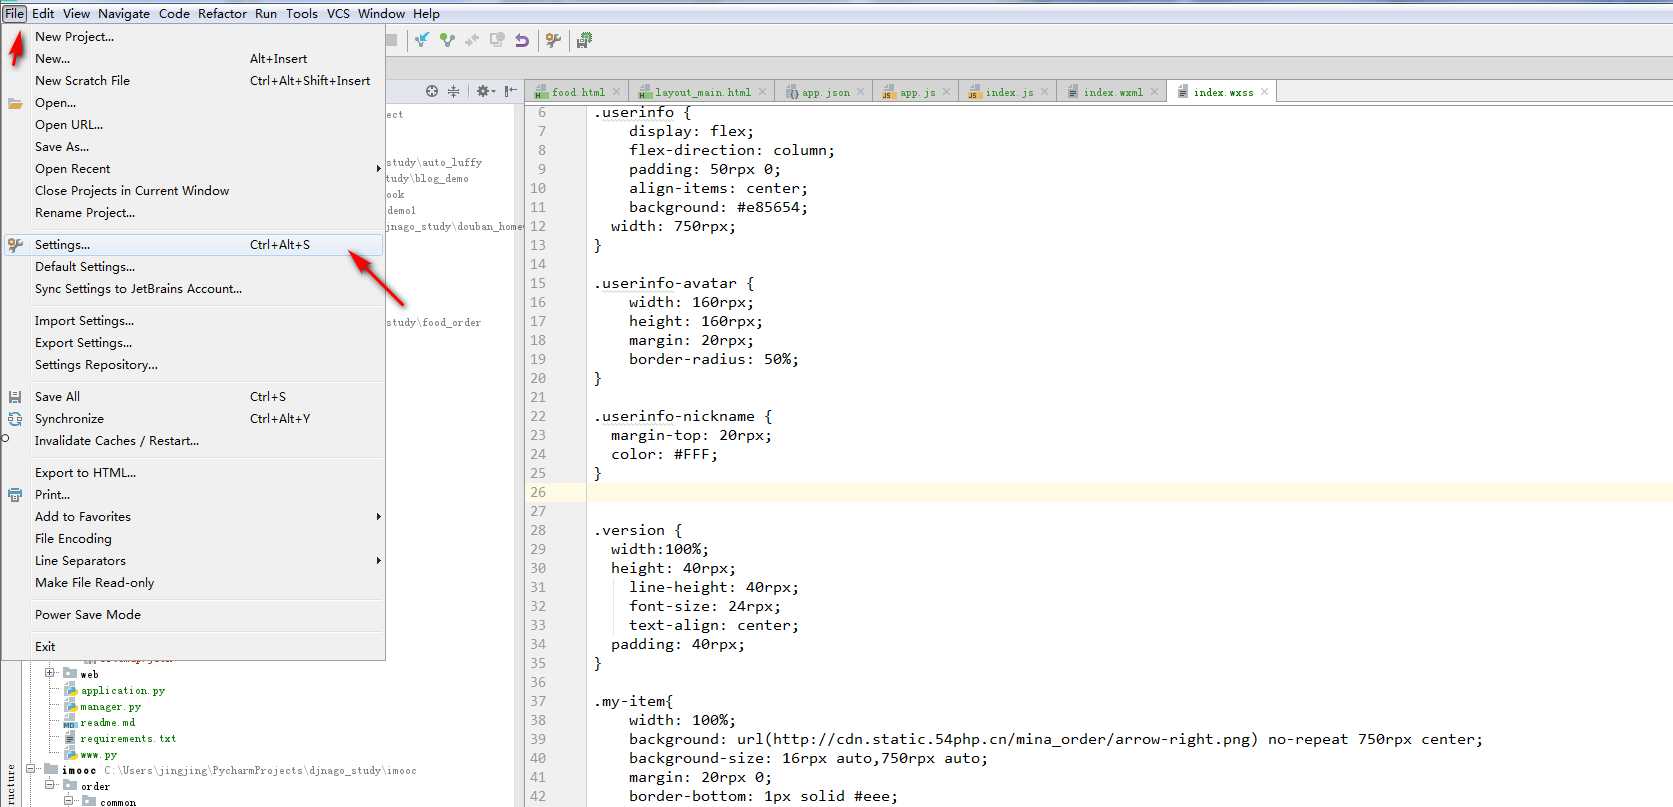The width and height of the screenshot is (1673, 807).
Task: Close the app.json tab
Action: click(x=860, y=92)
